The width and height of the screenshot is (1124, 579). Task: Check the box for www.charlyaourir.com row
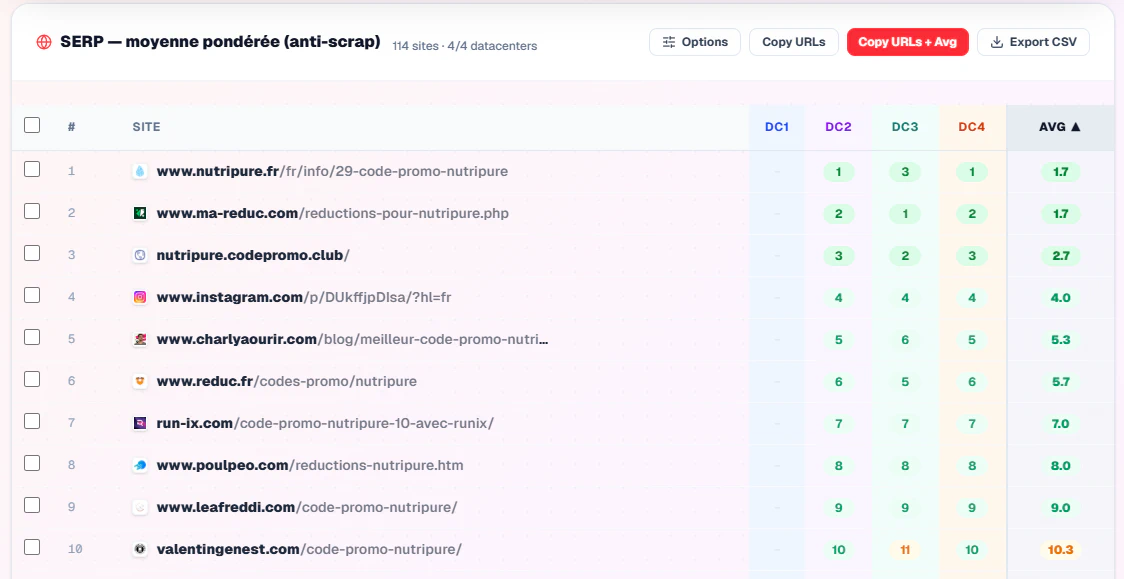32,337
